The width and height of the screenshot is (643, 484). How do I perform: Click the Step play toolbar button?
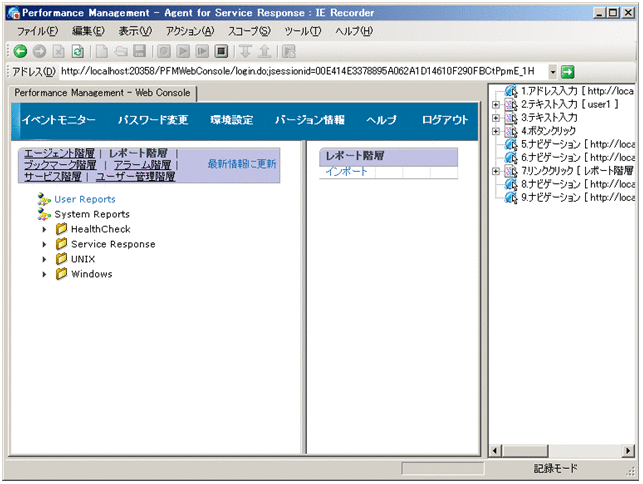point(202,51)
